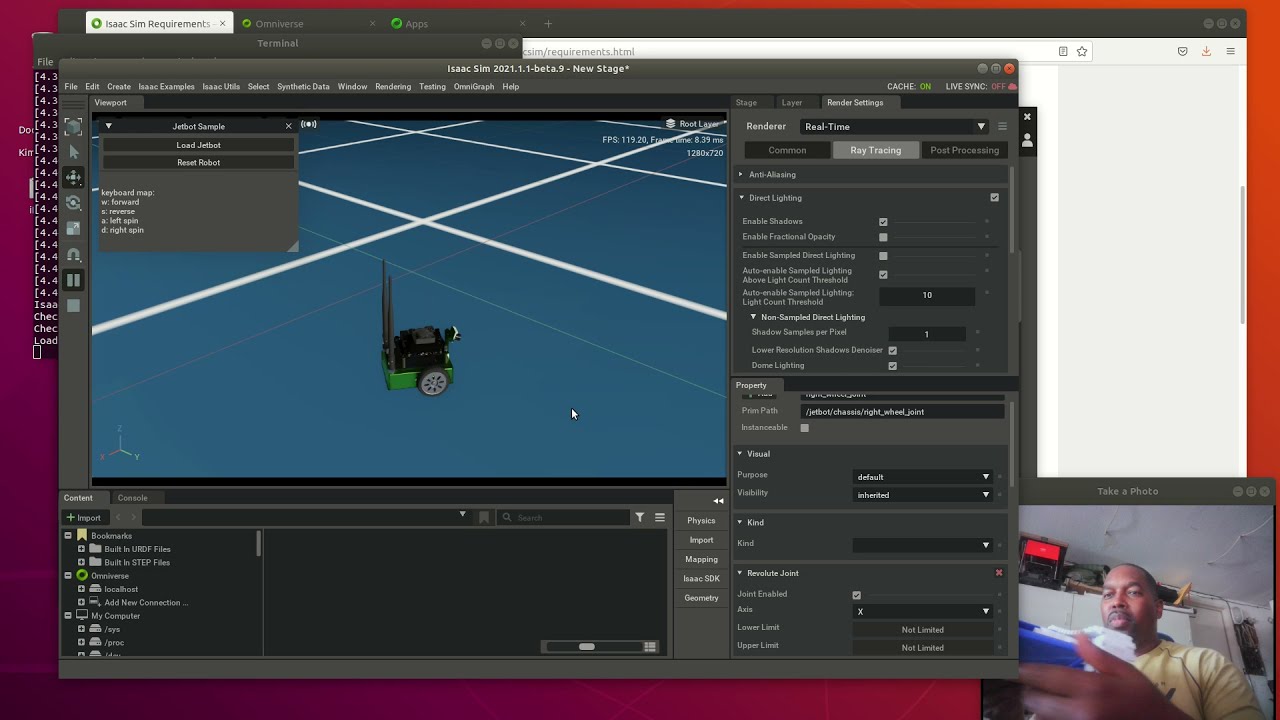Open the Purpose dropdown

click(923, 477)
